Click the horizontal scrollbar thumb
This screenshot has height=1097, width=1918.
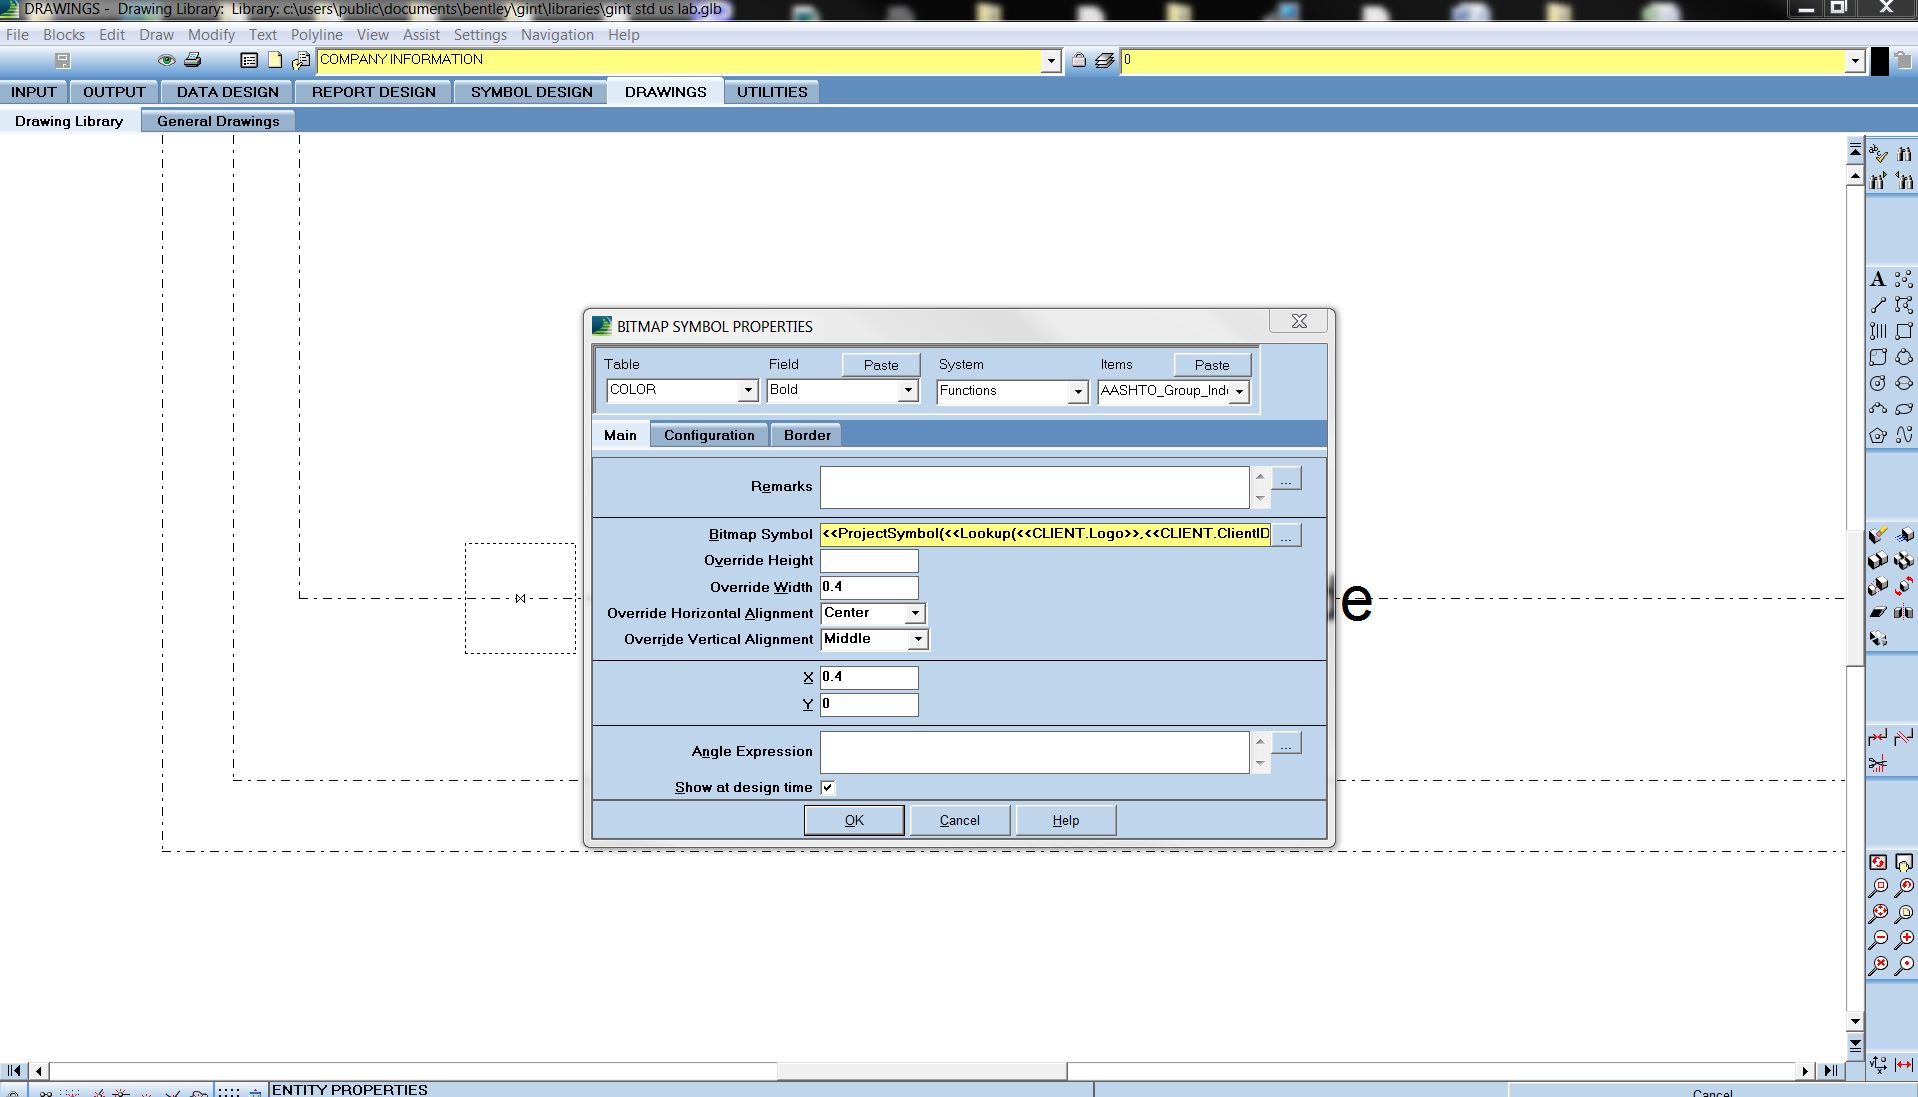[922, 1070]
